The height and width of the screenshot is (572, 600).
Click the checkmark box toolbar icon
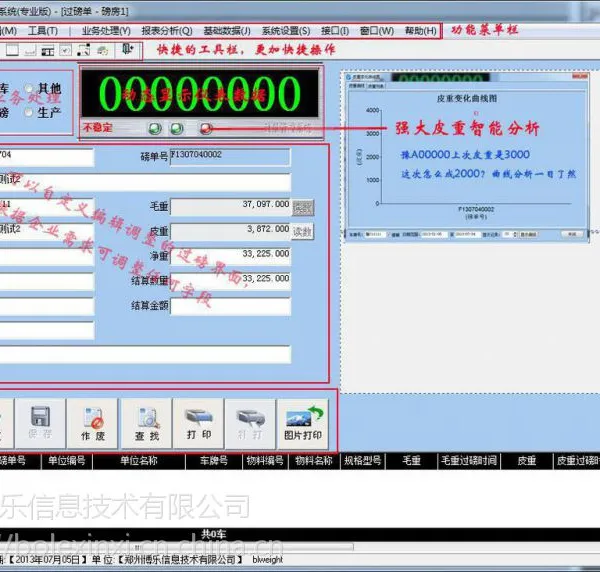click(65, 51)
